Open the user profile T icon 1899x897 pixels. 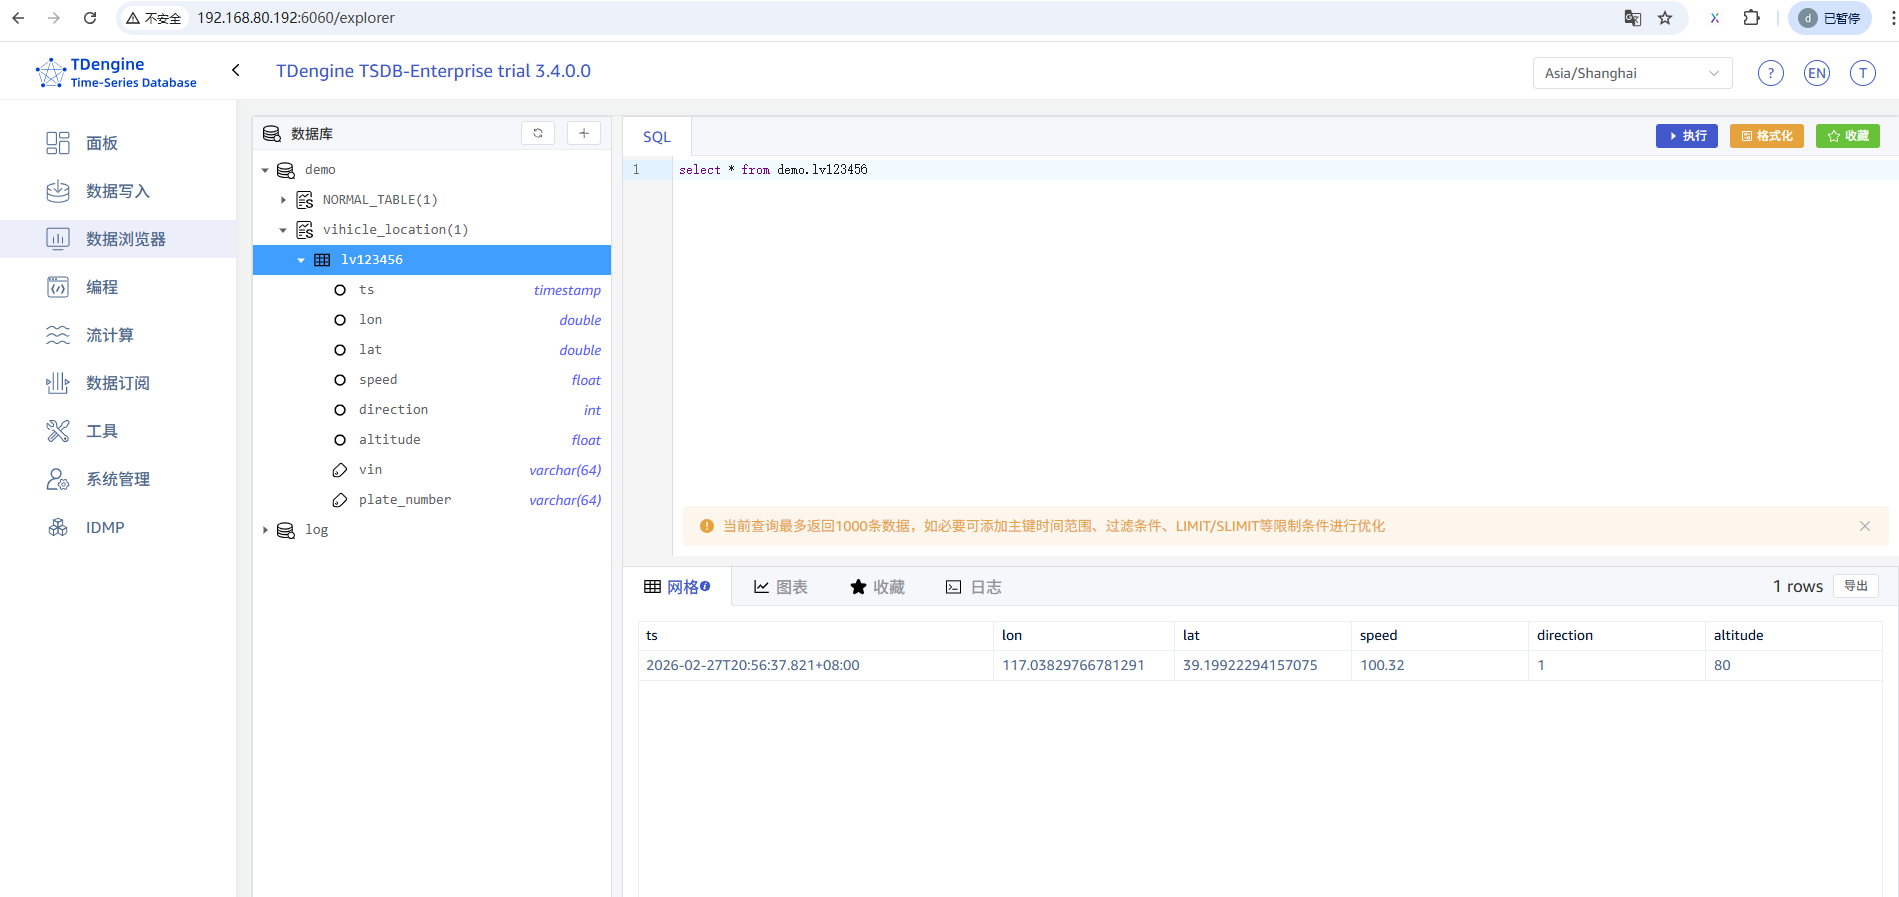pos(1862,73)
